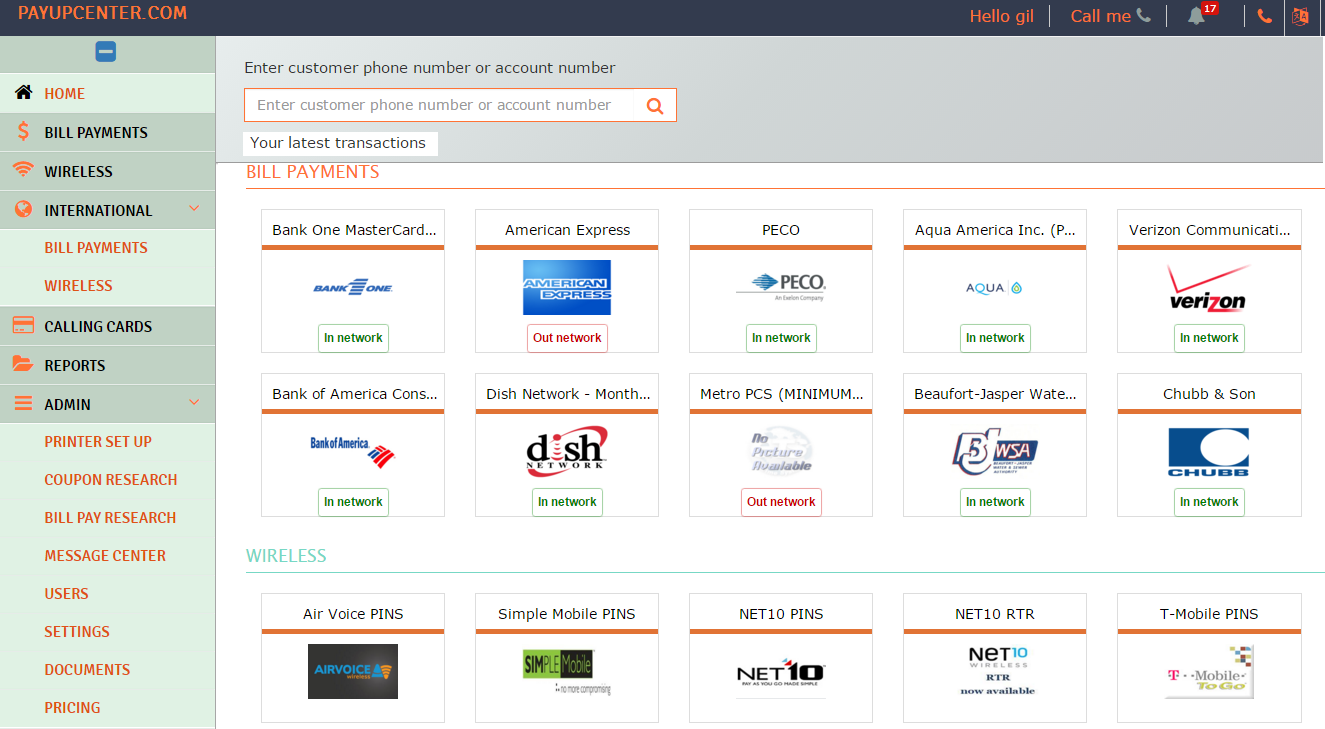Click the Wireless wifi signal icon
Screen dimensions: 1325x729
(24, 171)
